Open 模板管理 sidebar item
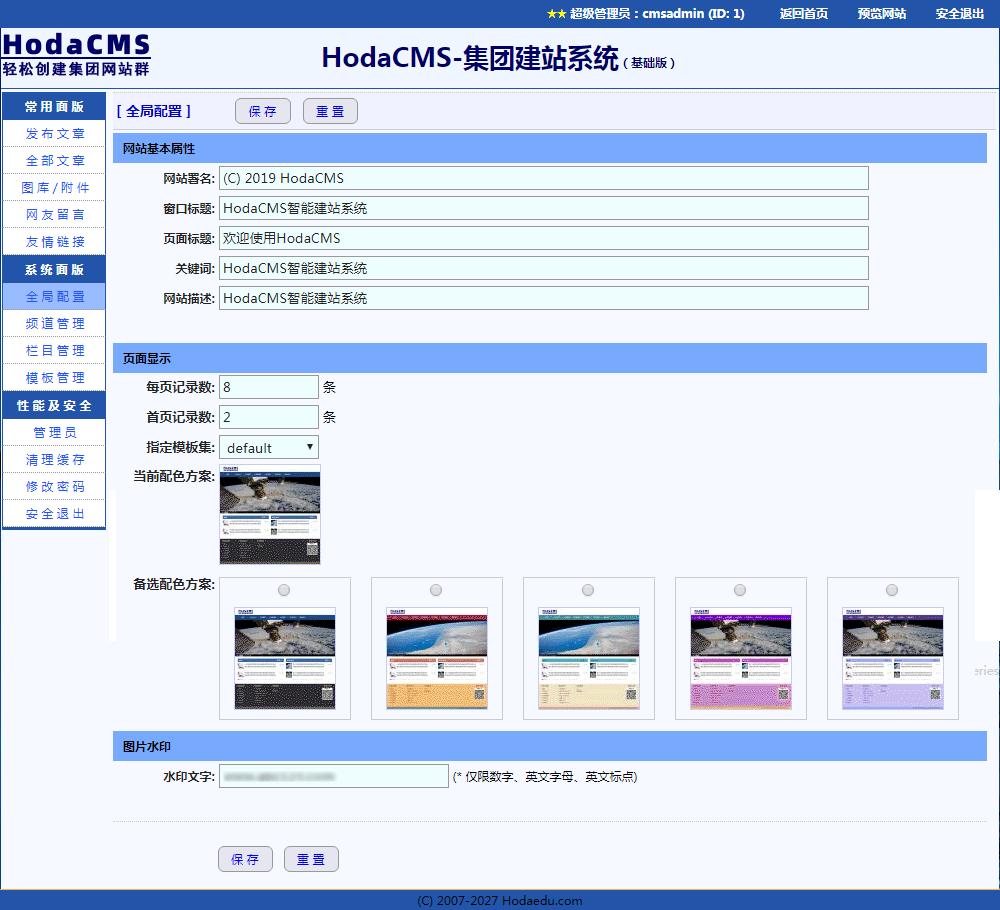 tap(54, 378)
